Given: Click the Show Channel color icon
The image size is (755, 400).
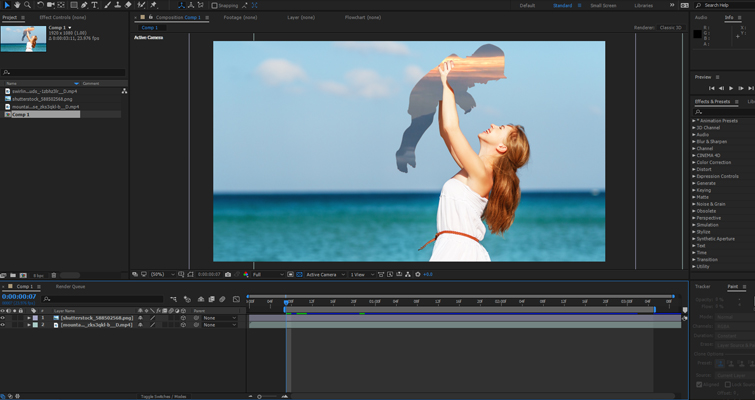Looking at the screenshot, I should click(x=246, y=274).
